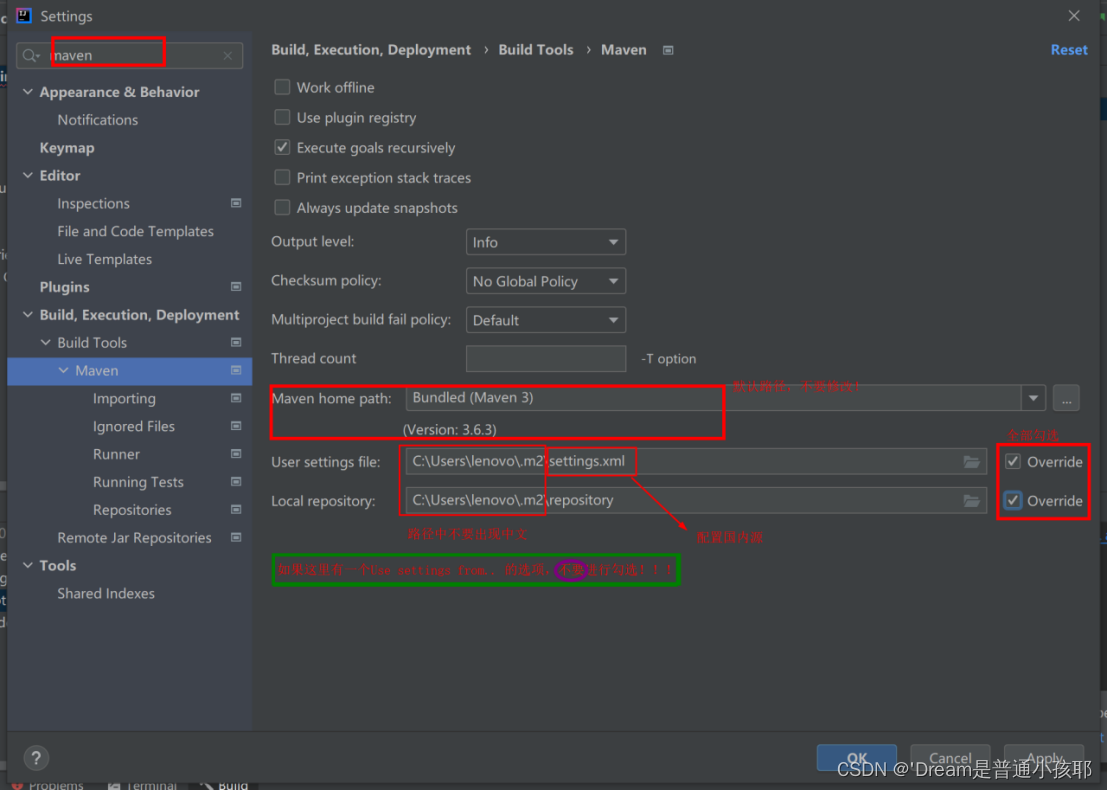The image size is (1108, 790).
Task: Close the Settings dialog
Action: 1074,16
